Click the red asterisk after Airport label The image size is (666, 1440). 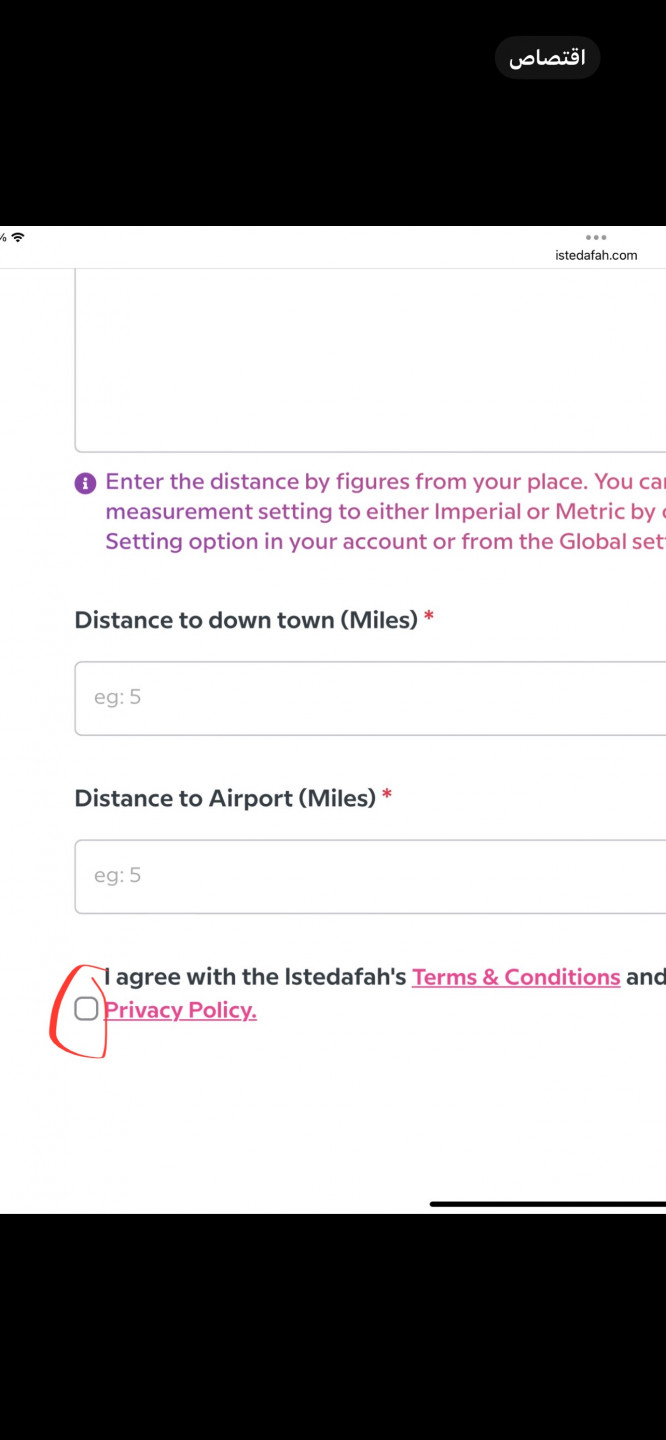click(387, 796)
